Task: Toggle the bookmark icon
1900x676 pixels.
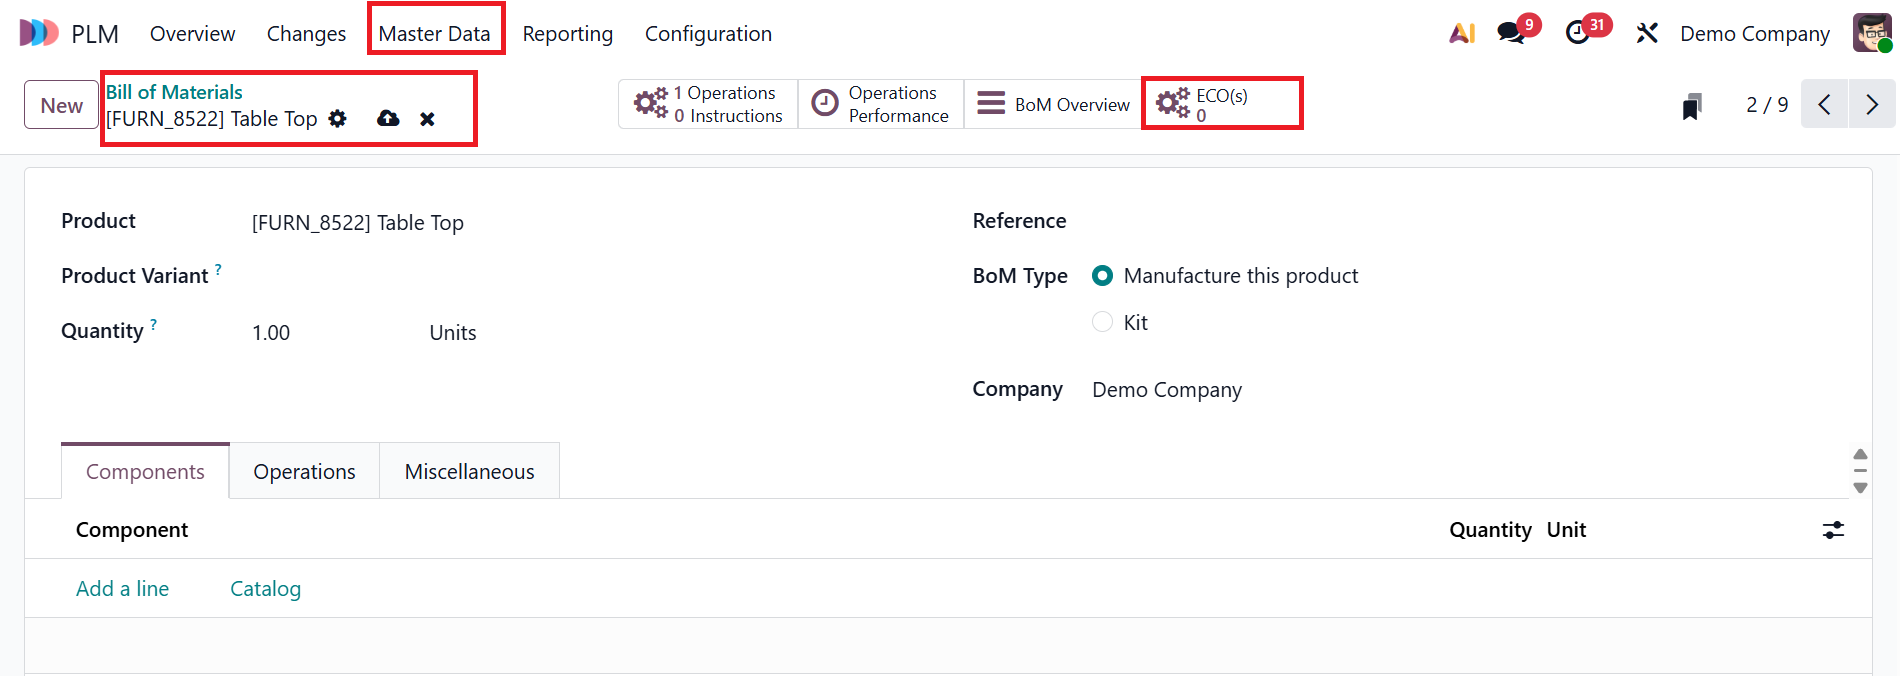Action: pos(1690,104)
